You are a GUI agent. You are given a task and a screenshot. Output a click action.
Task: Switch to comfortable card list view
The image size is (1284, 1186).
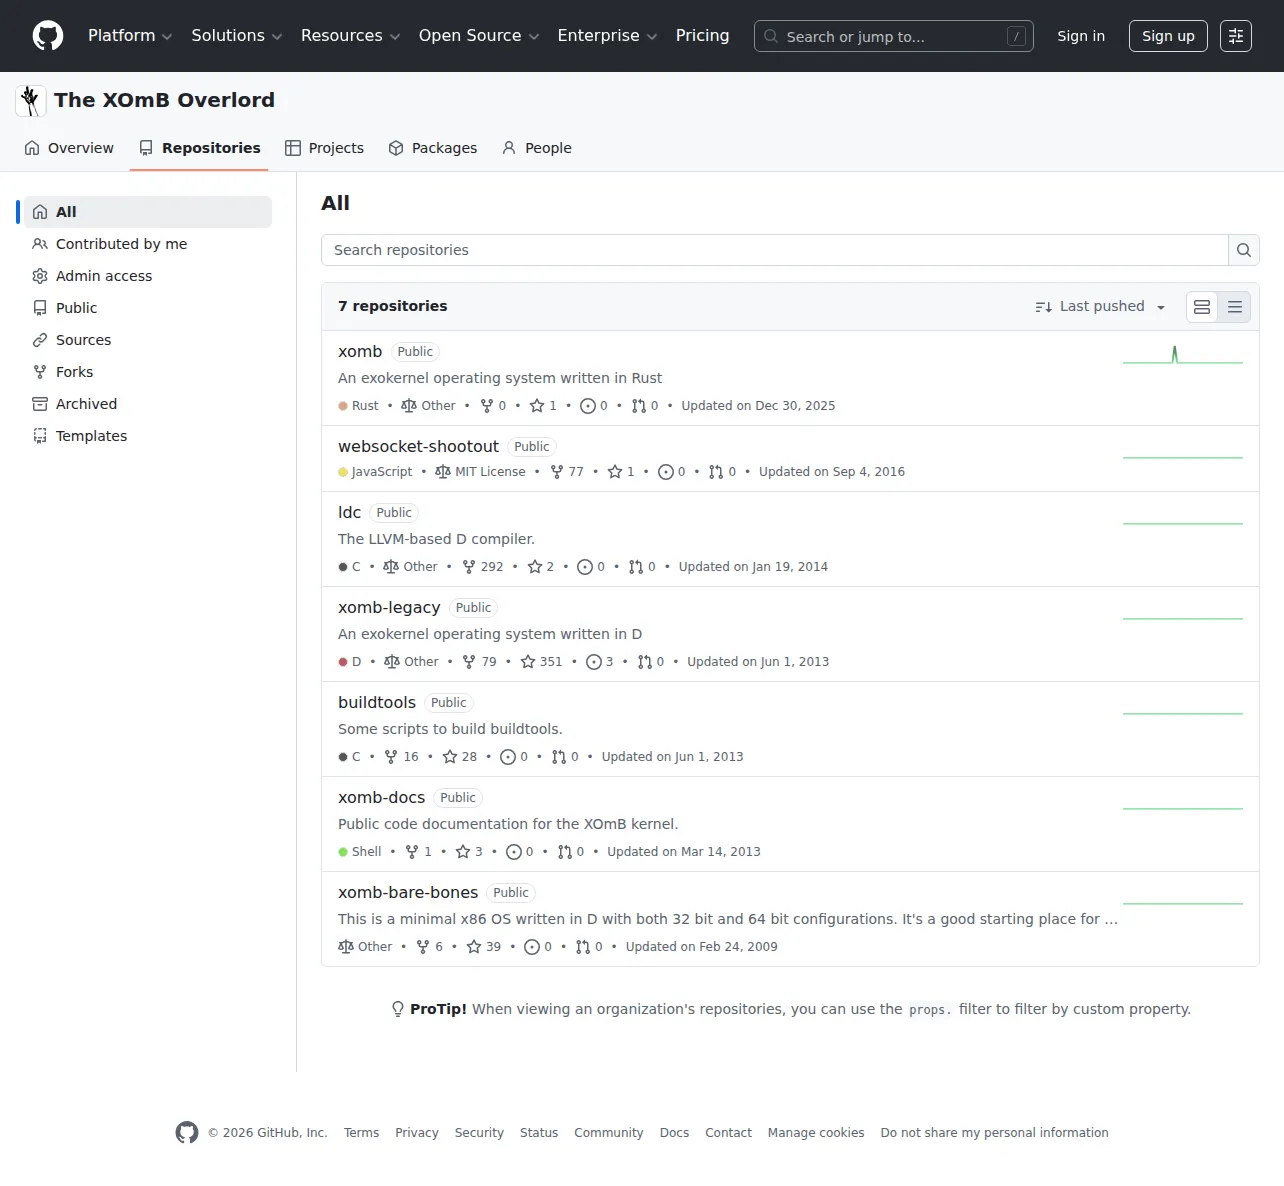[1202, 307]
